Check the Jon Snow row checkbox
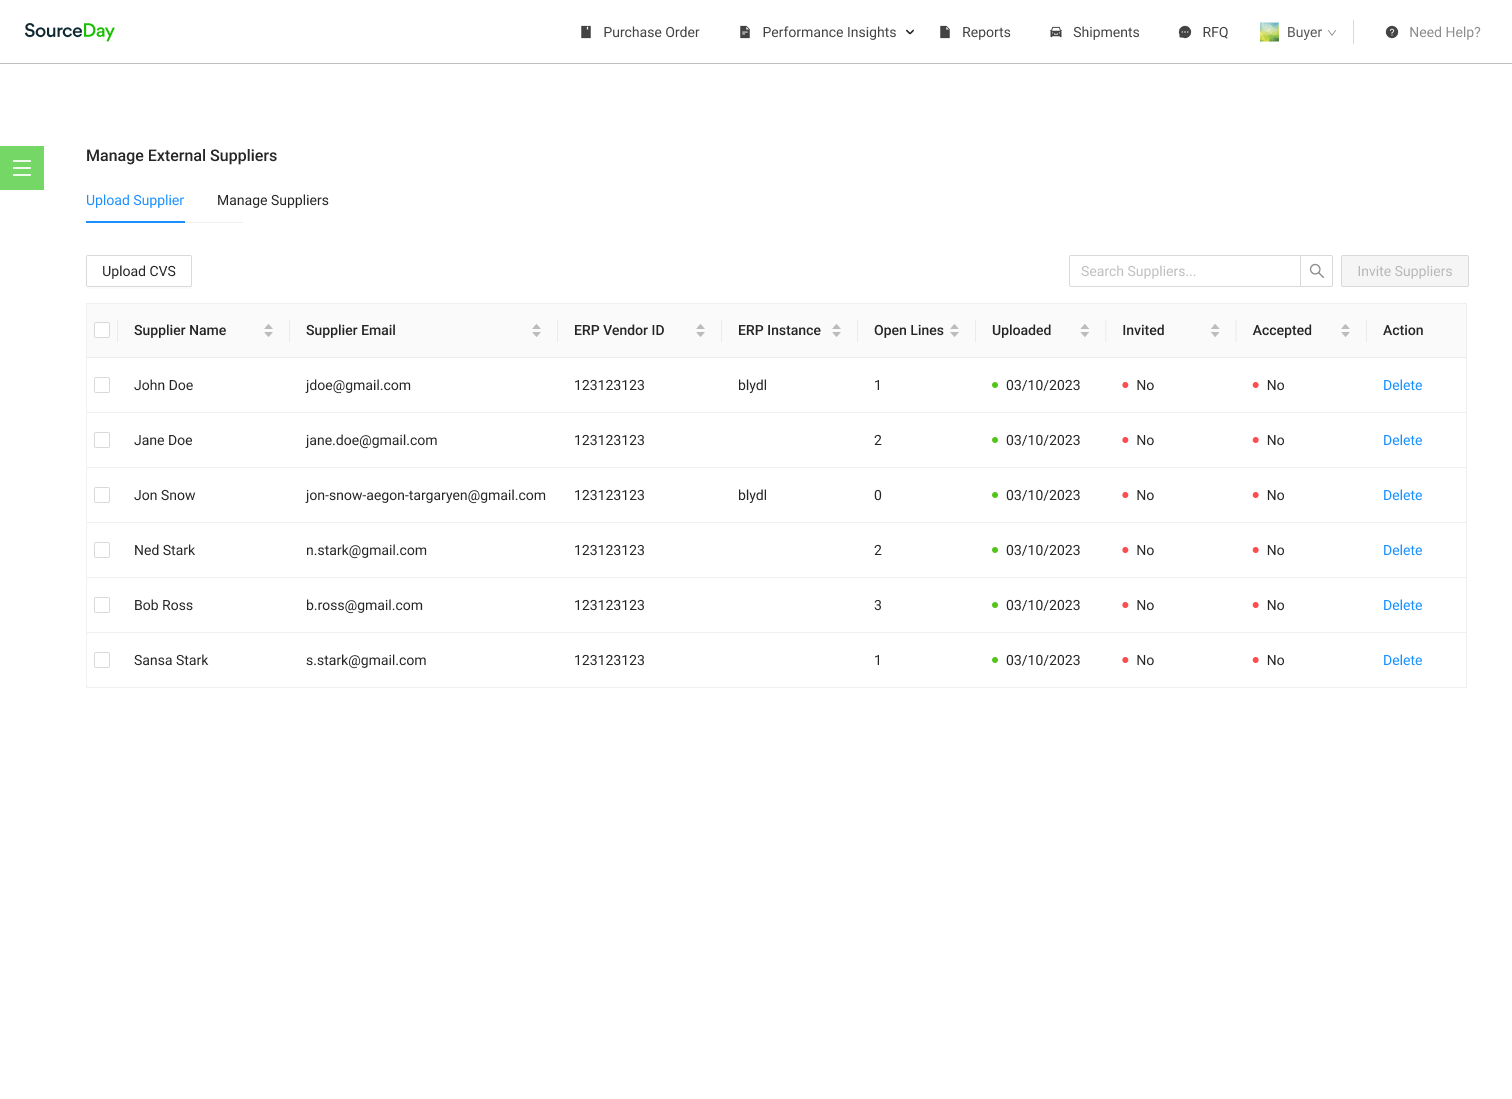The width and height of the screenshot is (1512, 1099). 102,495
